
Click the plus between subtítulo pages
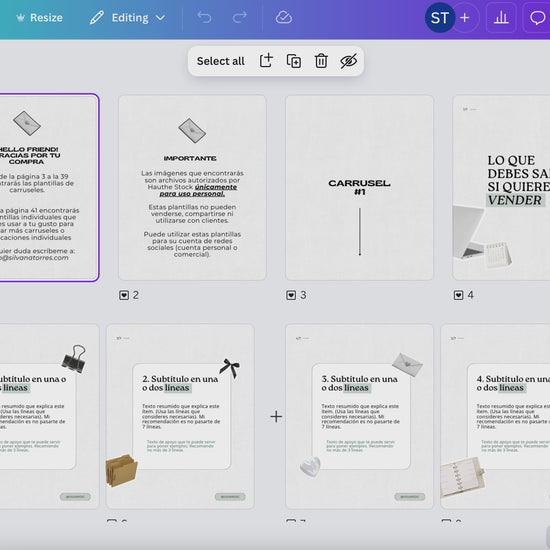click(276, 416)
